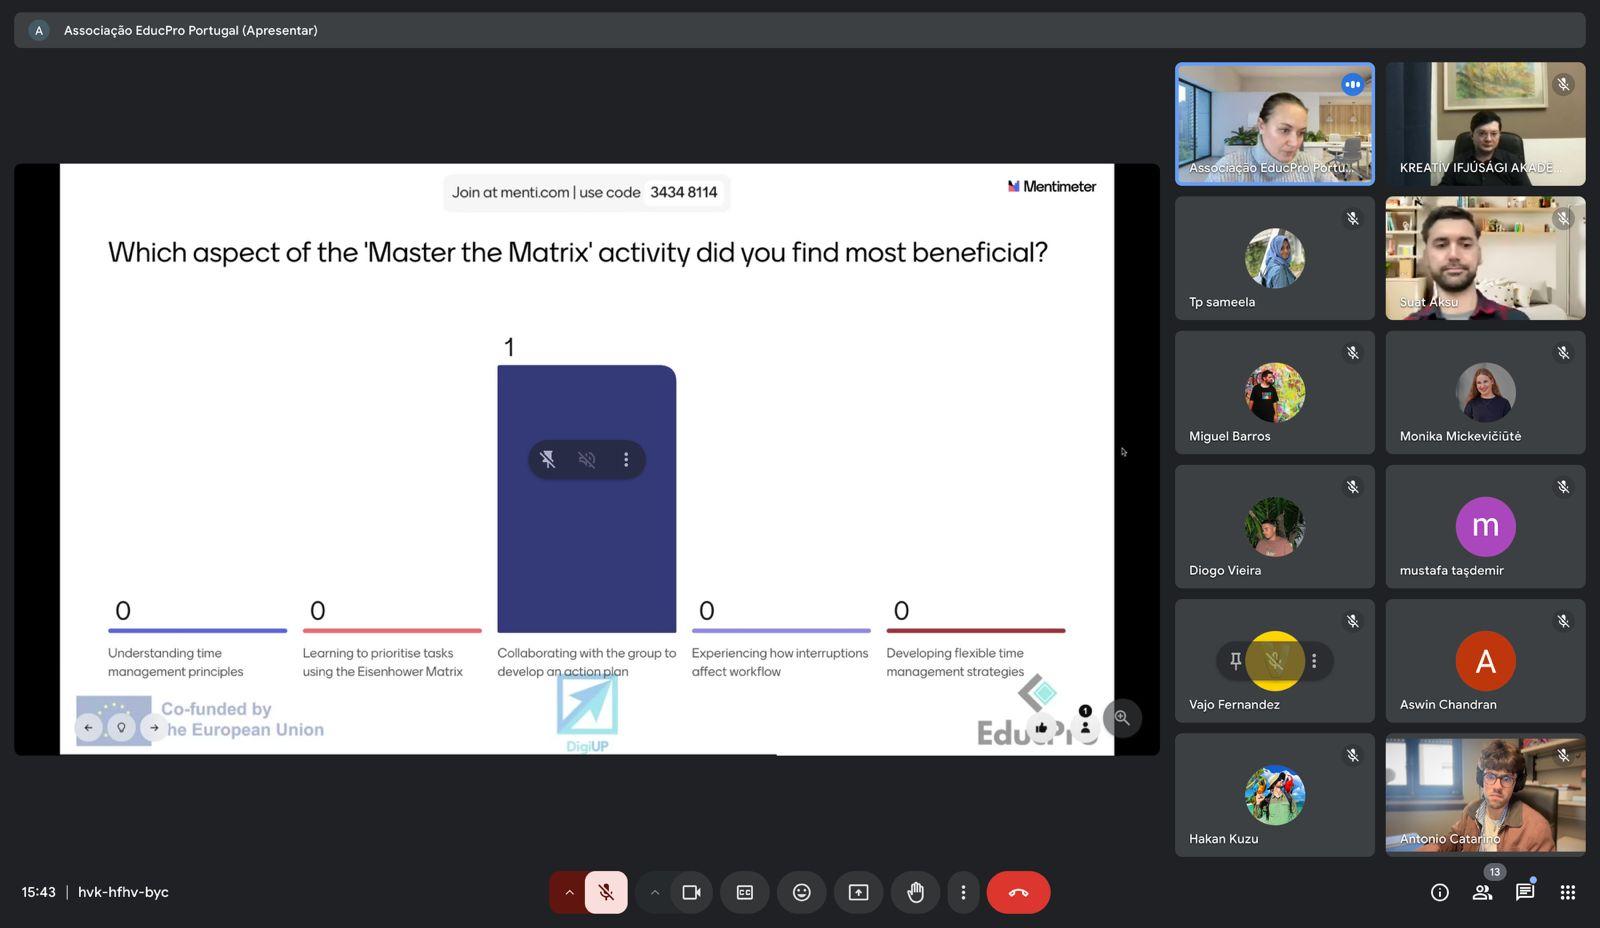Screen dimensions: 1600x928
Task: Select Antonio Catarino's video thumbnail
Action: click(x=1485, y=795)
